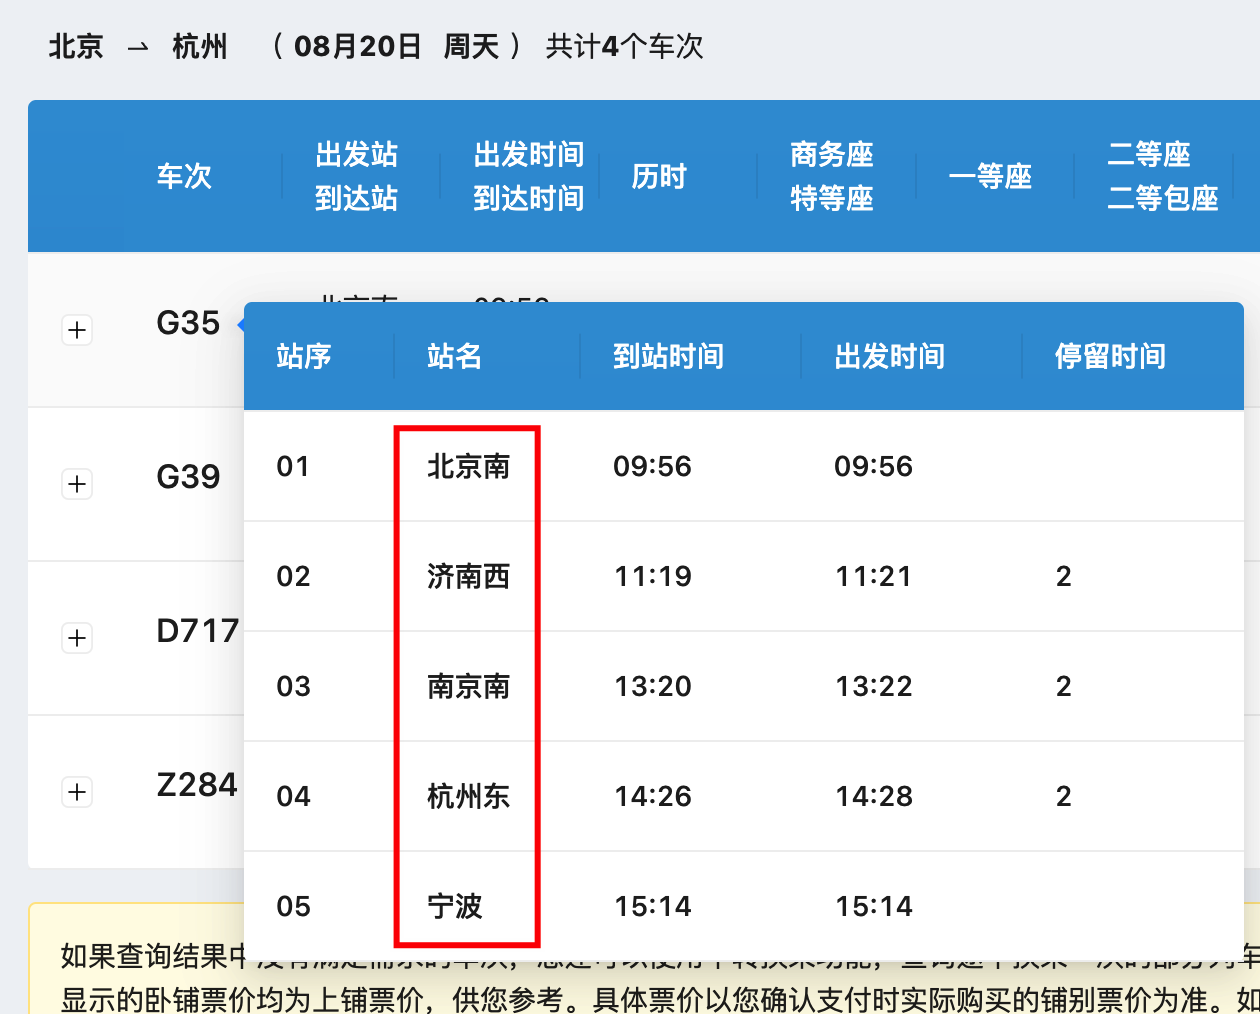1260x1014 pixels.
Task: Select station name 济南西
Action: click(x=469, y=576)
